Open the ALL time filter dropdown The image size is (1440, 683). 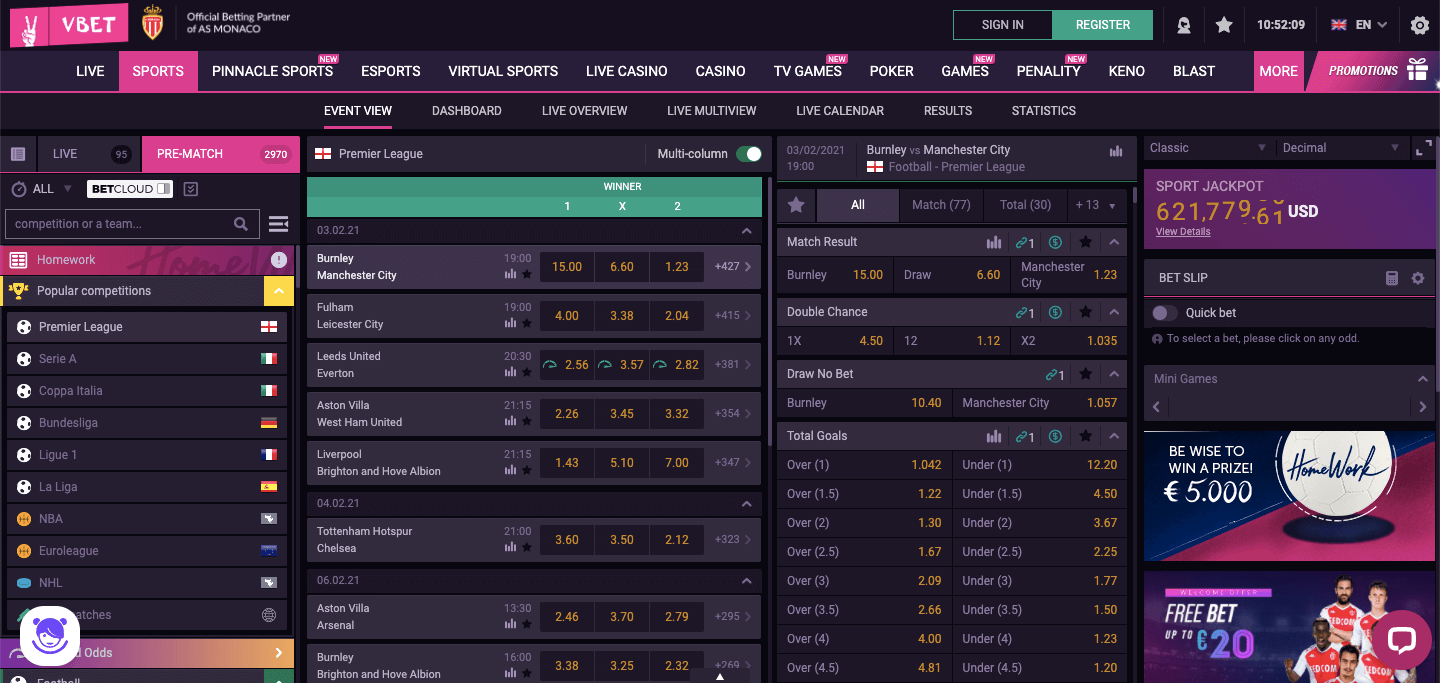[x=42, y=189]
